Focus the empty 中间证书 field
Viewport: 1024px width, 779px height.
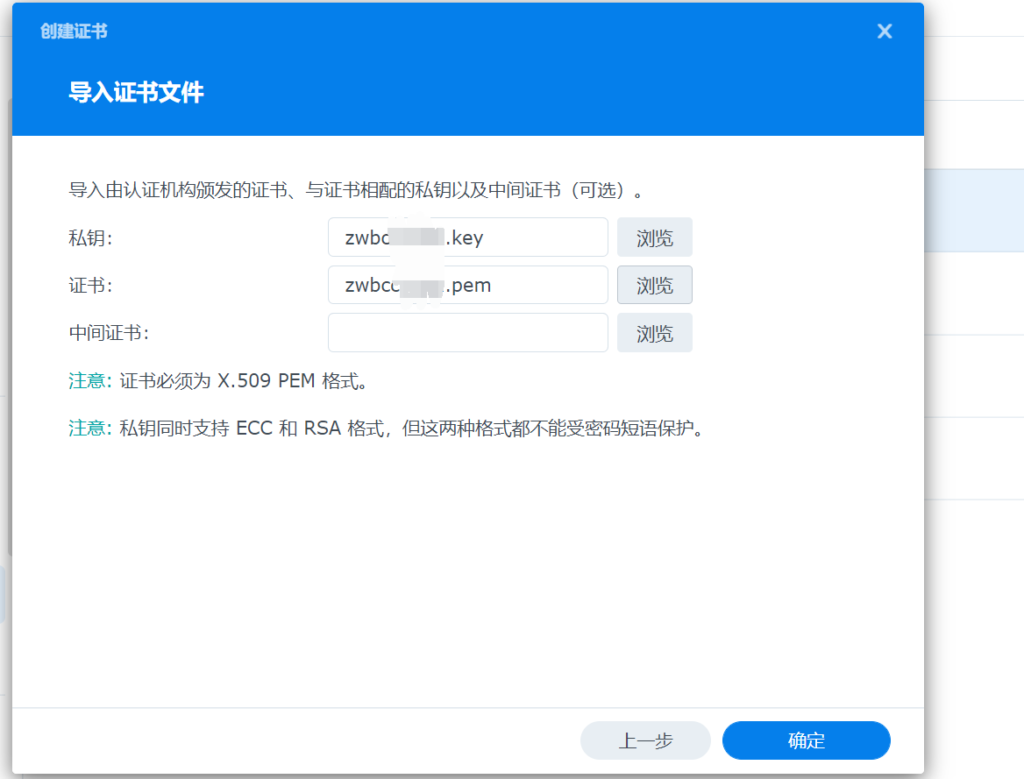point(467,333)
